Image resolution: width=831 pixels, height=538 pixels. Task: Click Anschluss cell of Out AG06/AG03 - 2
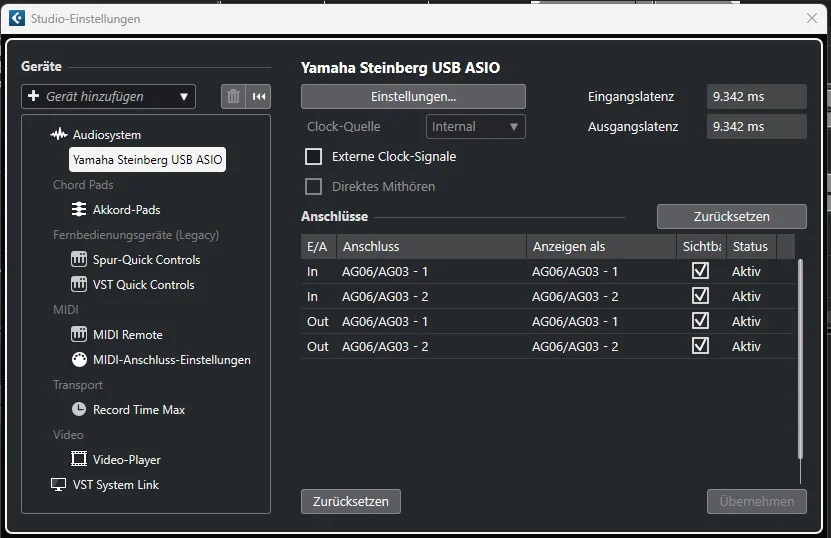[x=431, y=346]
